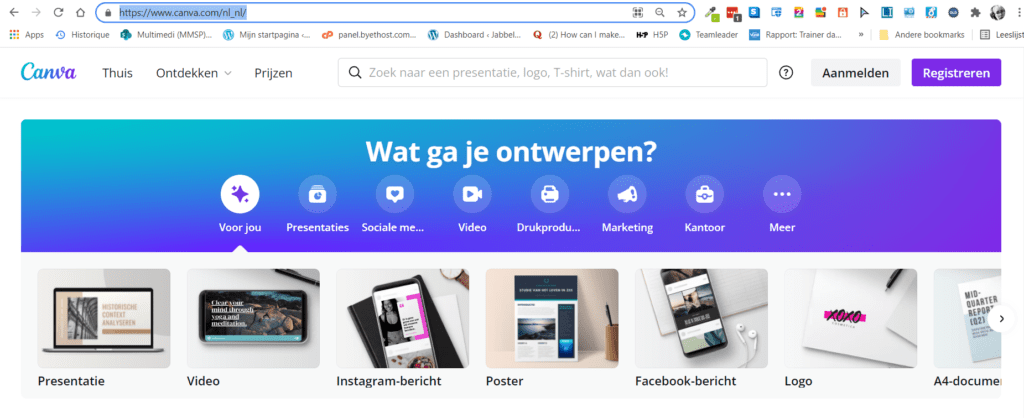Open the H5P bookmark
1024x418 pixels.
(x=652, y=35)
